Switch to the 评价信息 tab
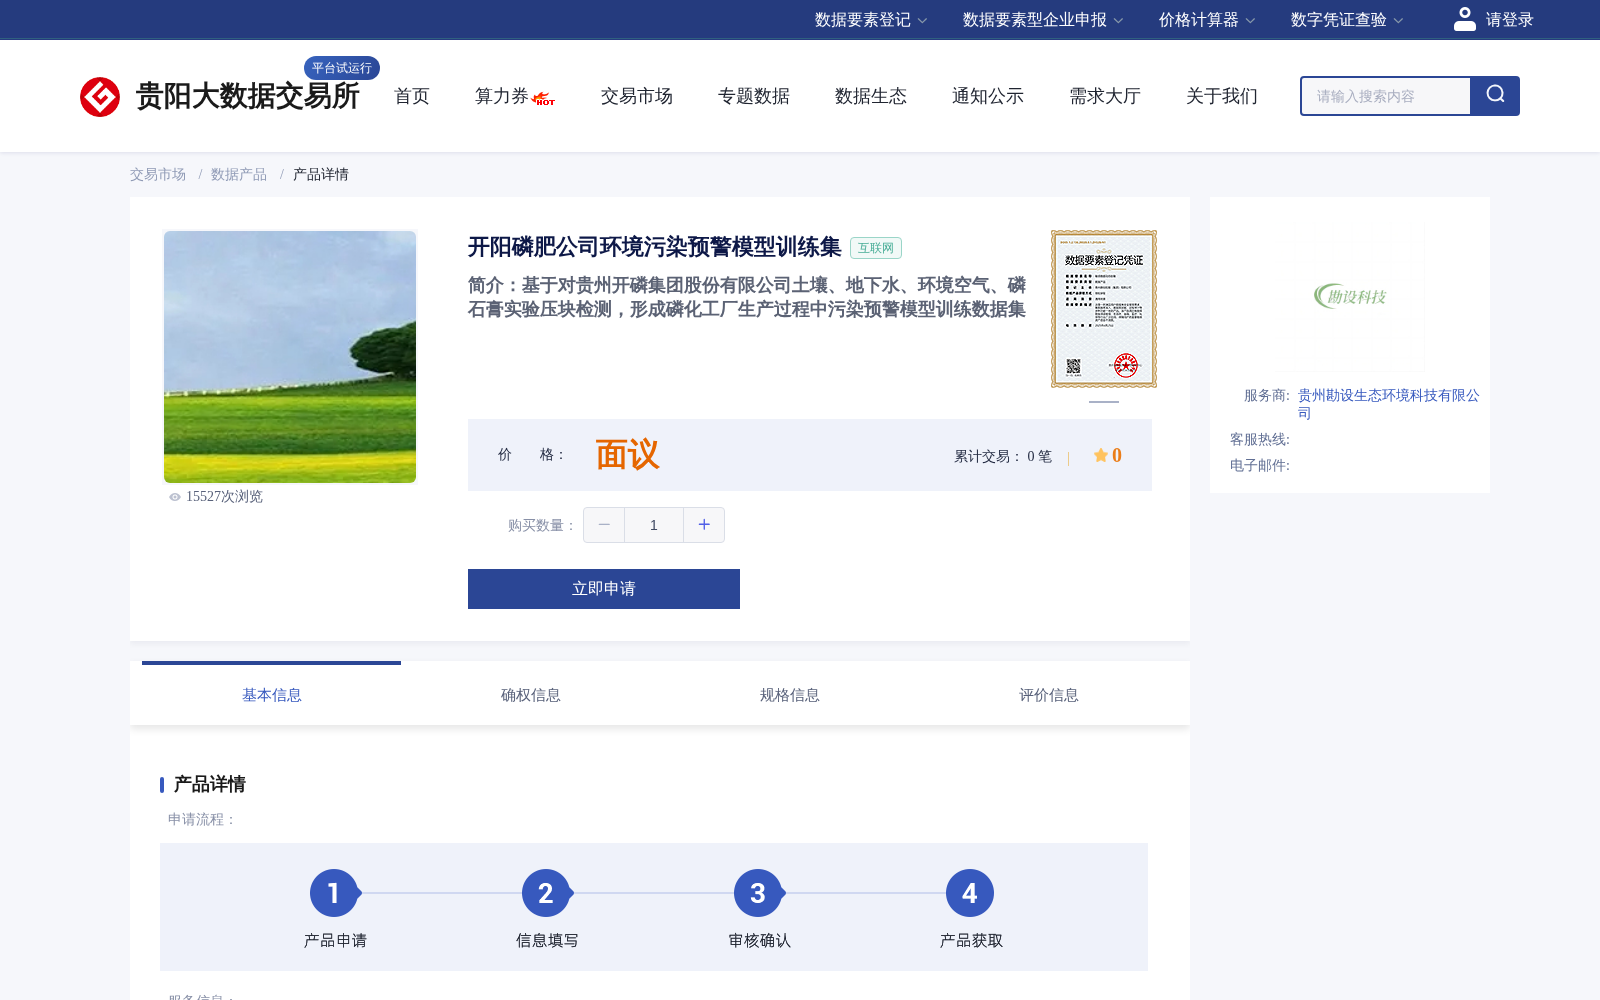This screenshot has height=1000, width=1600. 1049,695
